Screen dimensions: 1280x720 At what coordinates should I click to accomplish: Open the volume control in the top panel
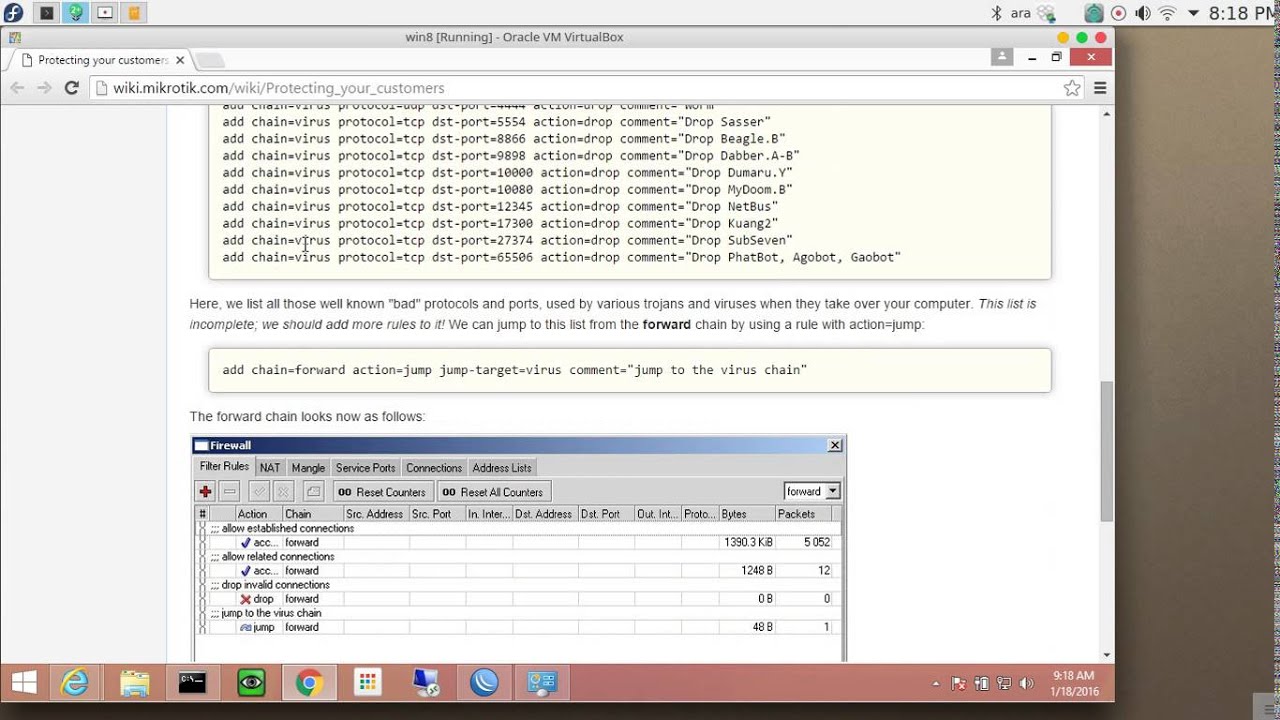pos(1143,13)
